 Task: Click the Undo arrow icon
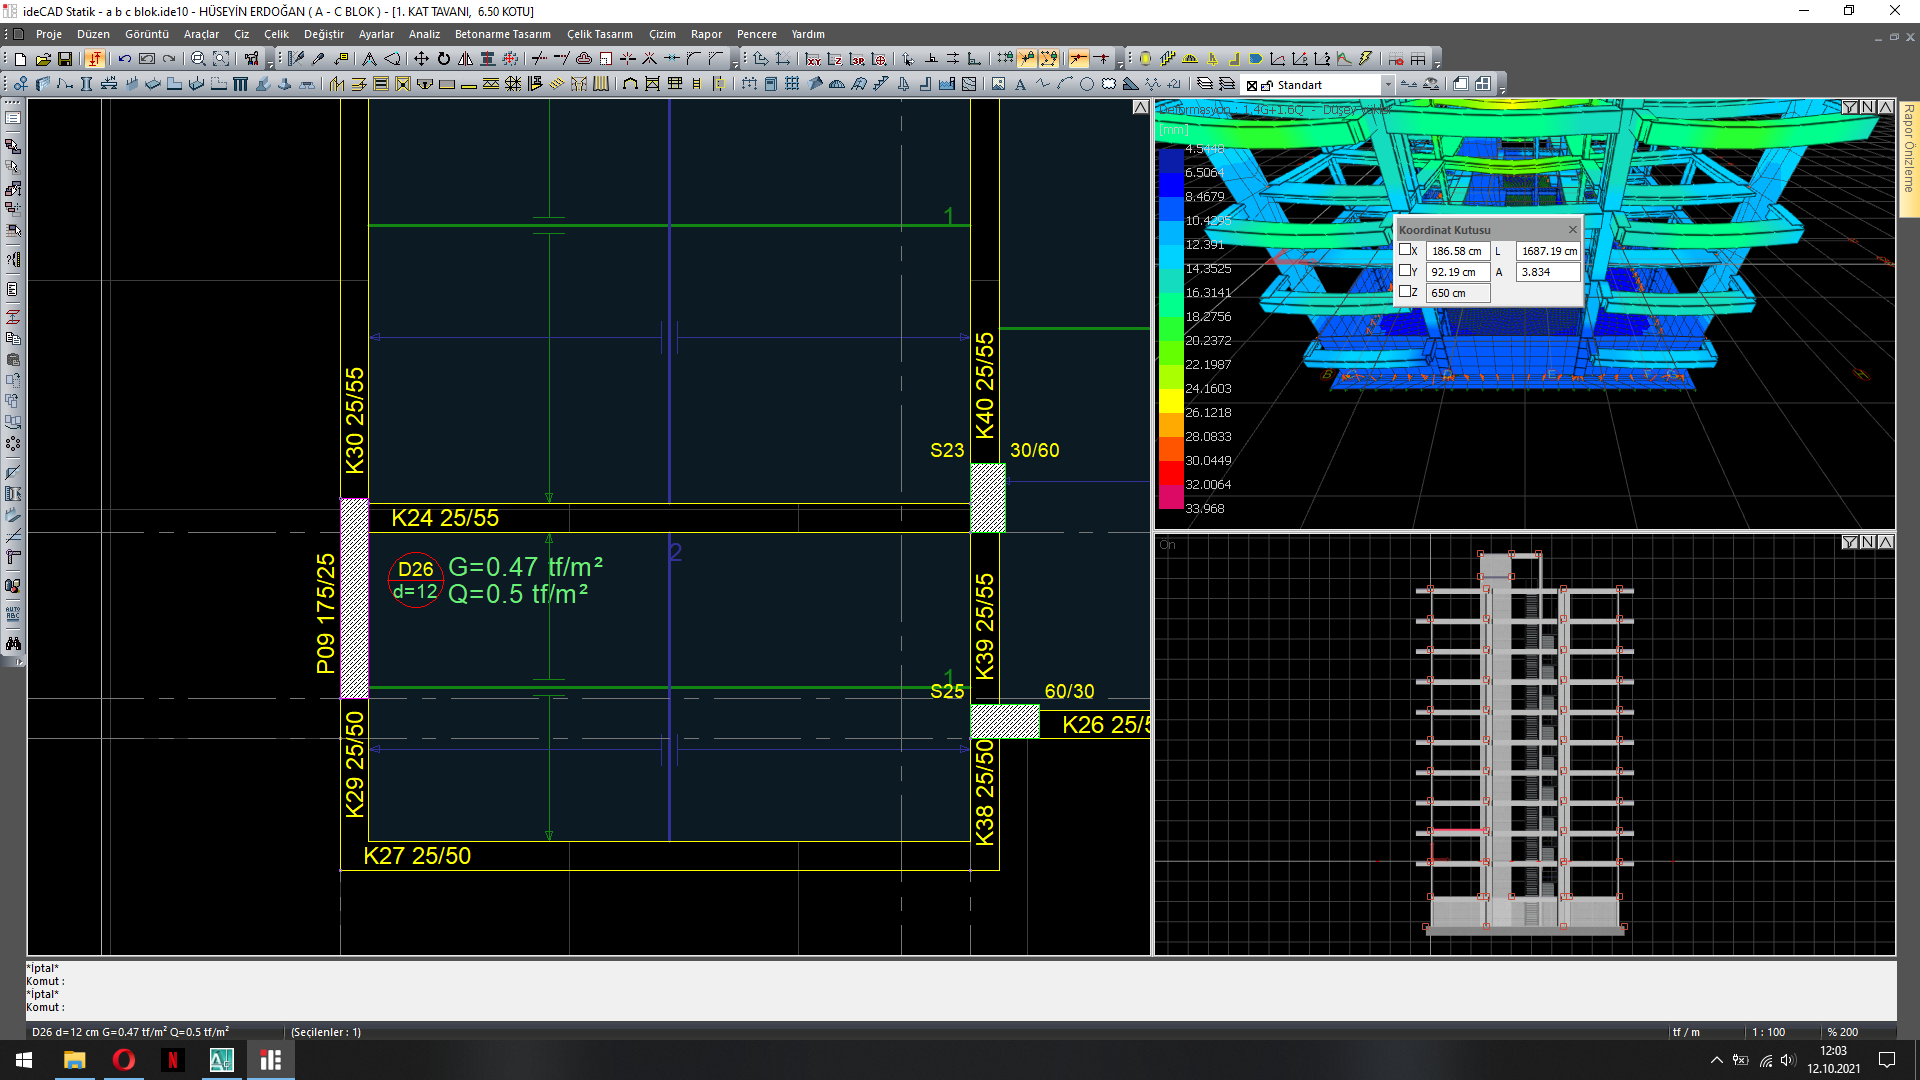[125, 59]
